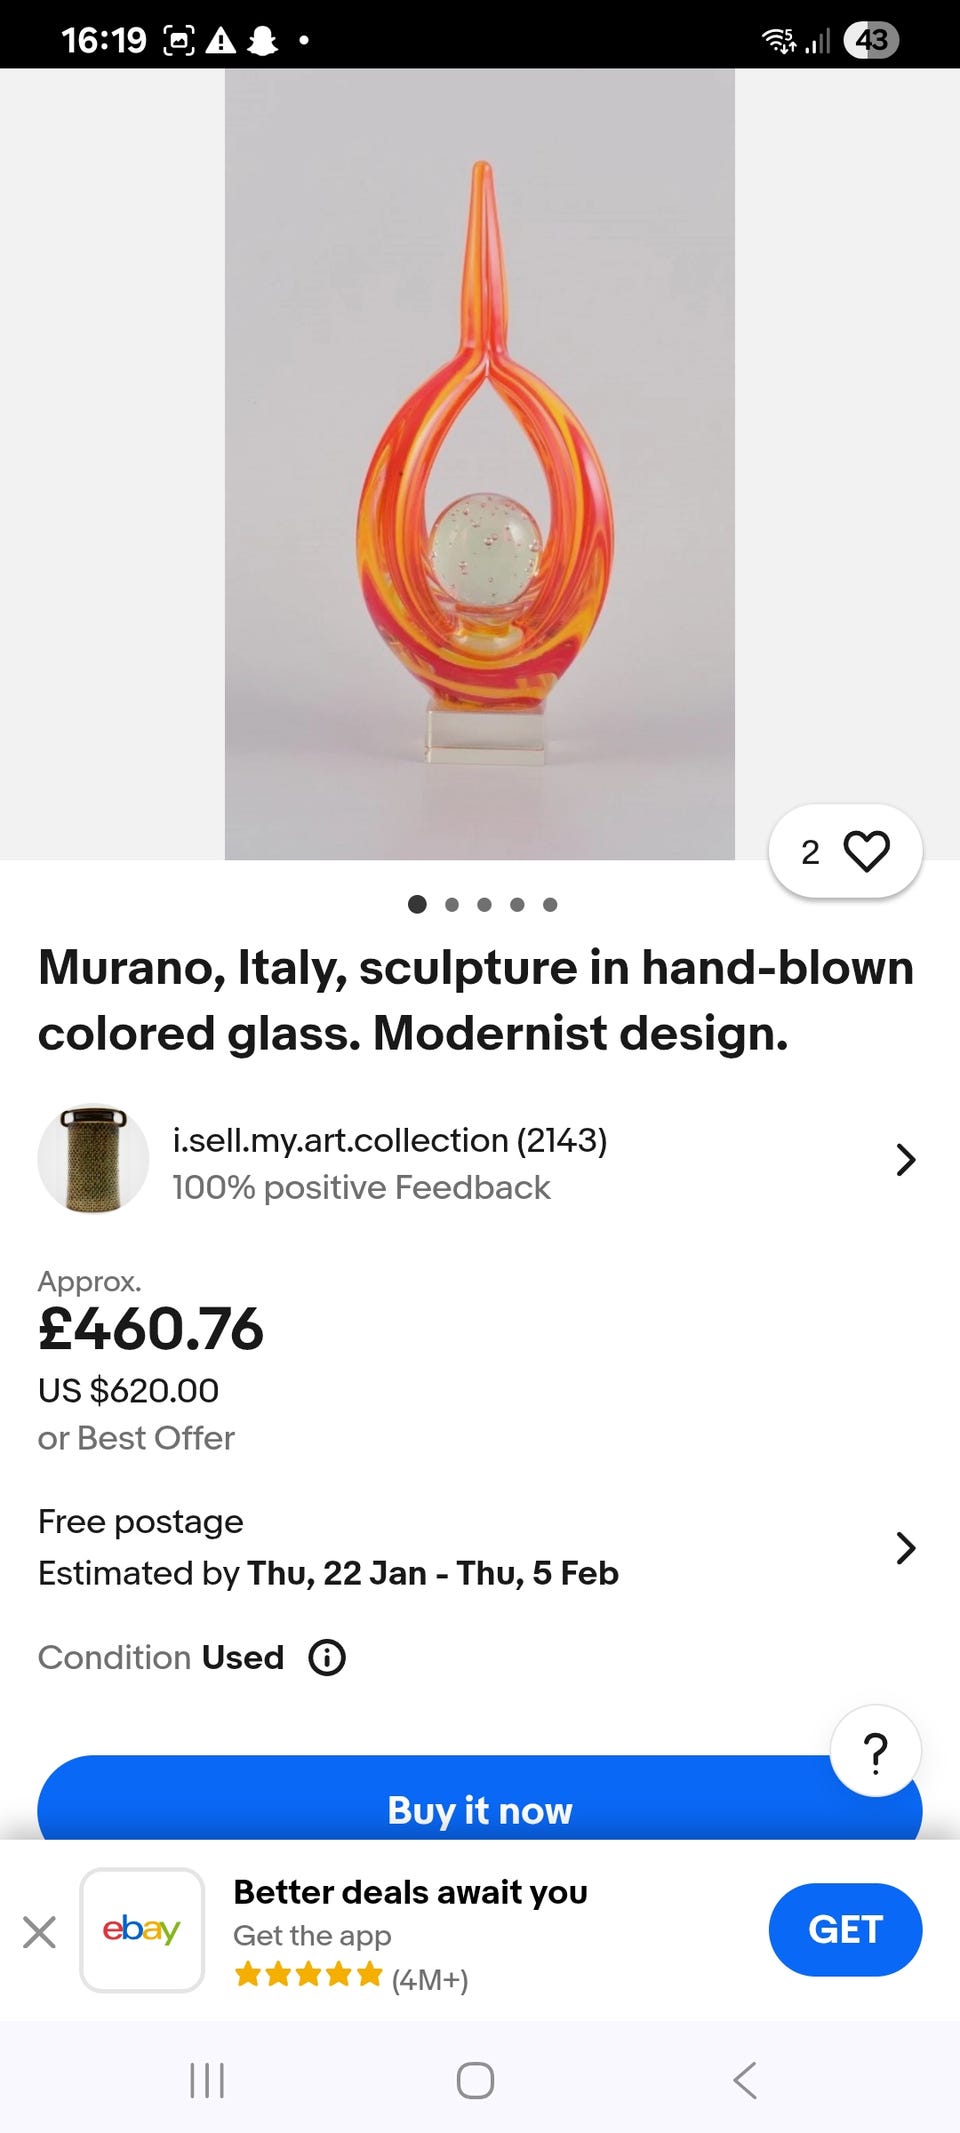Open the recent apps navigation icon

tap(207, 2081)
